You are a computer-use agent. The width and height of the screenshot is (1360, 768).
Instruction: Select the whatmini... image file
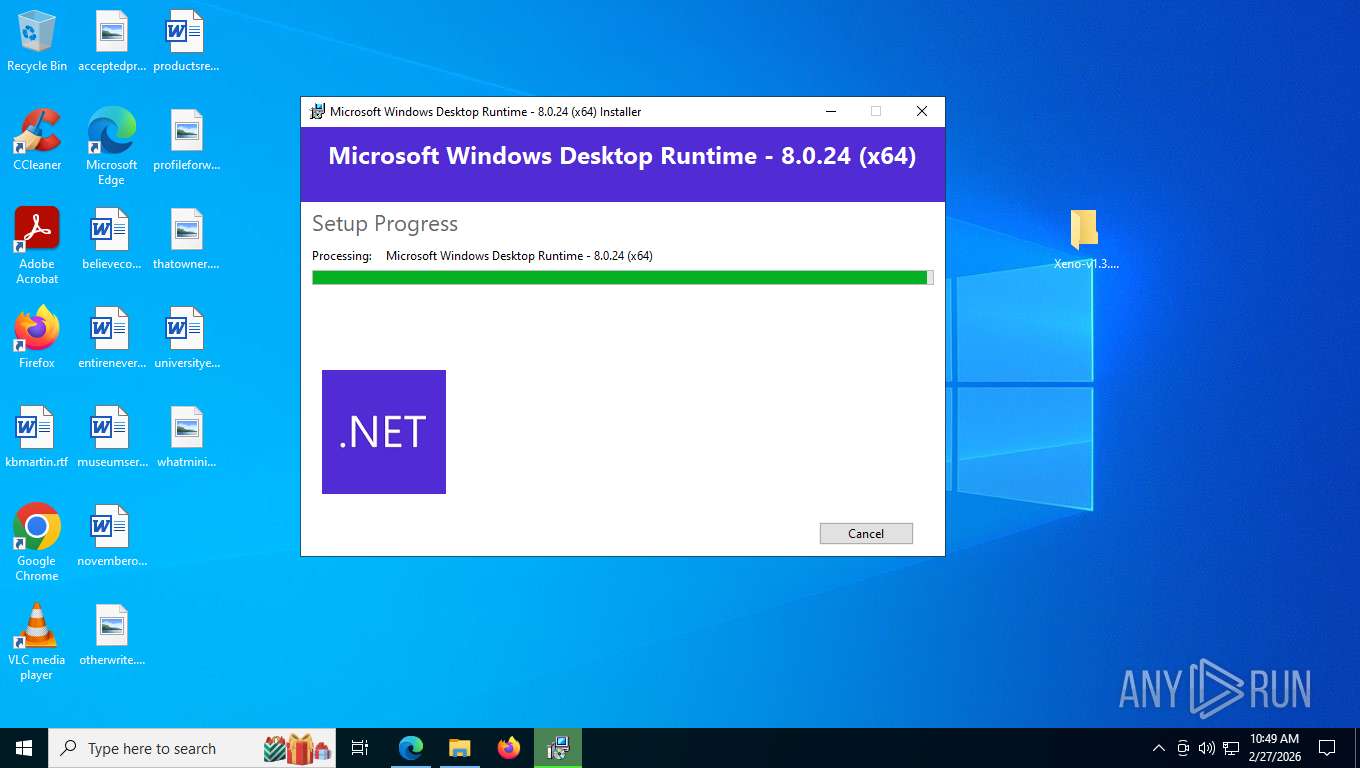click(186, 437)
